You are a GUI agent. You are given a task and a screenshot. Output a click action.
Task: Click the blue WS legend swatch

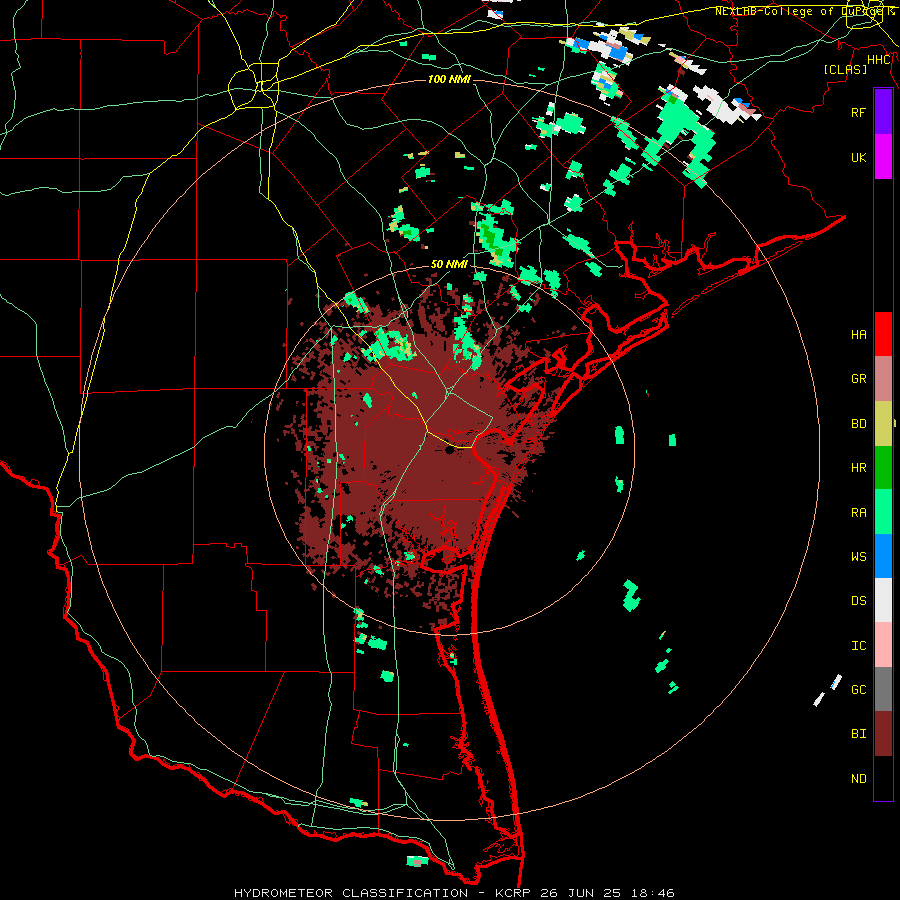pos(883,556)
